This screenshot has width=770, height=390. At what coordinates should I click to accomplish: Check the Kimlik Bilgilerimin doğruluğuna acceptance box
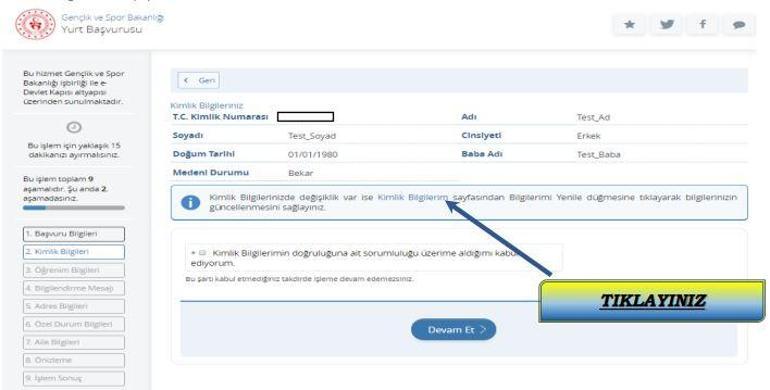point(202,253)
